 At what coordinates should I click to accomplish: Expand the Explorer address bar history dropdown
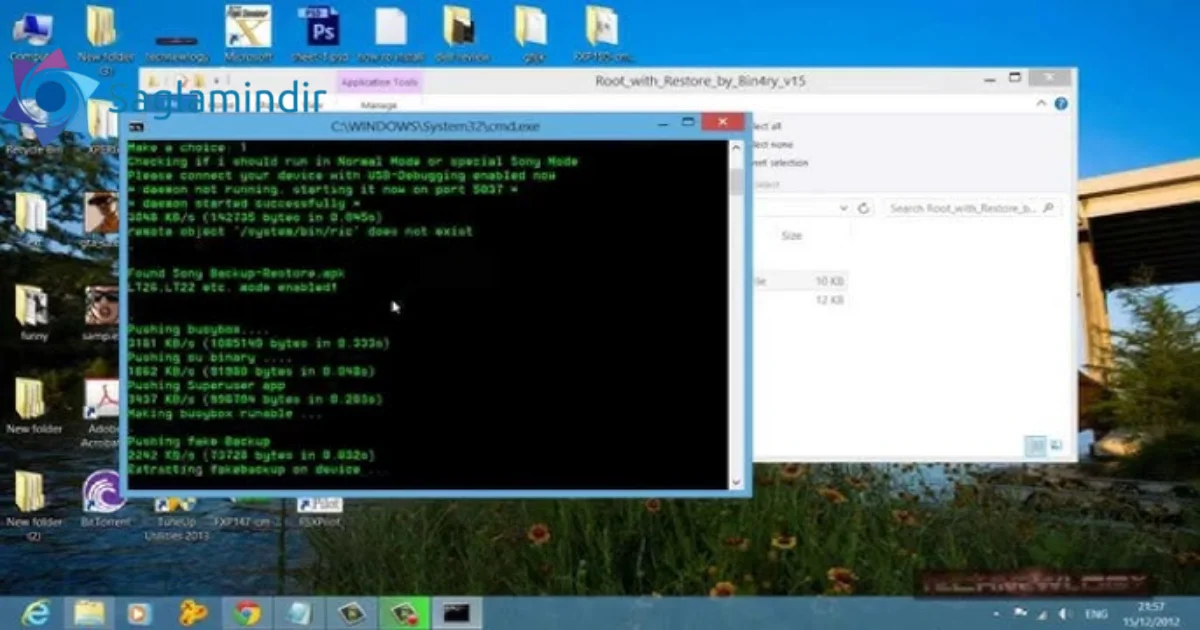(x=843, y=208)
